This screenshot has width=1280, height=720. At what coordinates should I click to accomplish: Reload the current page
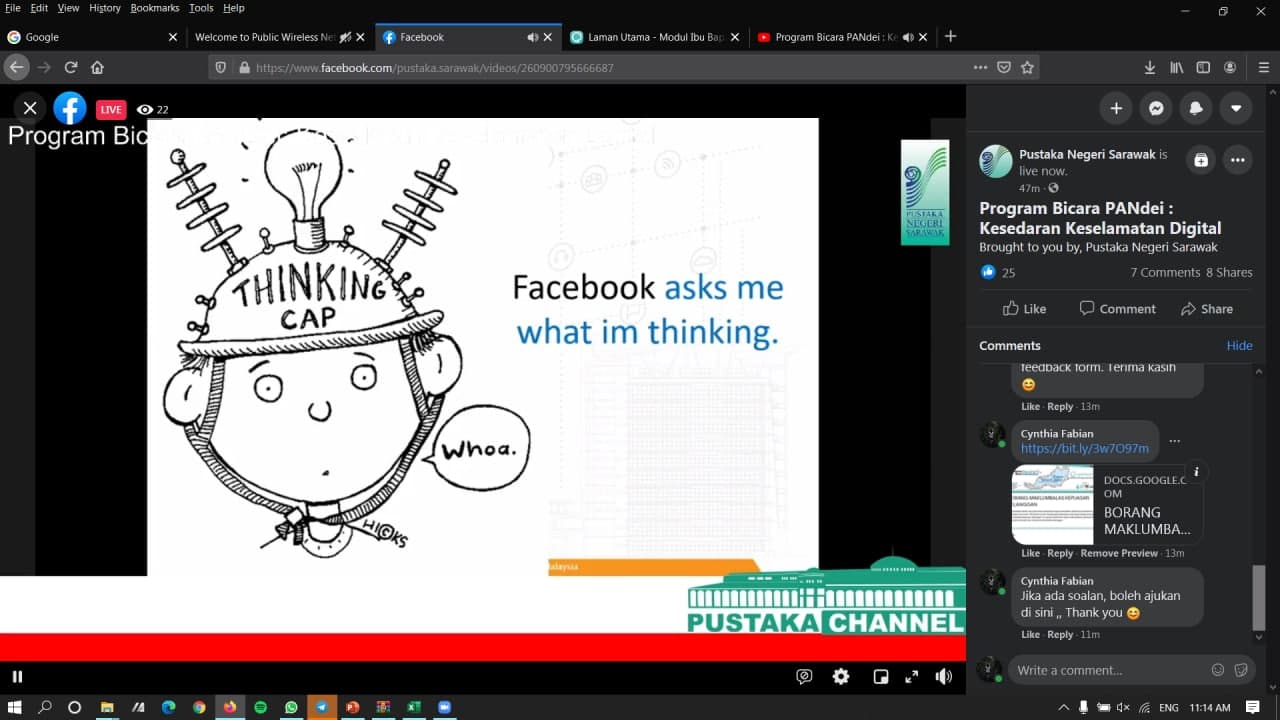click(71, 67)
